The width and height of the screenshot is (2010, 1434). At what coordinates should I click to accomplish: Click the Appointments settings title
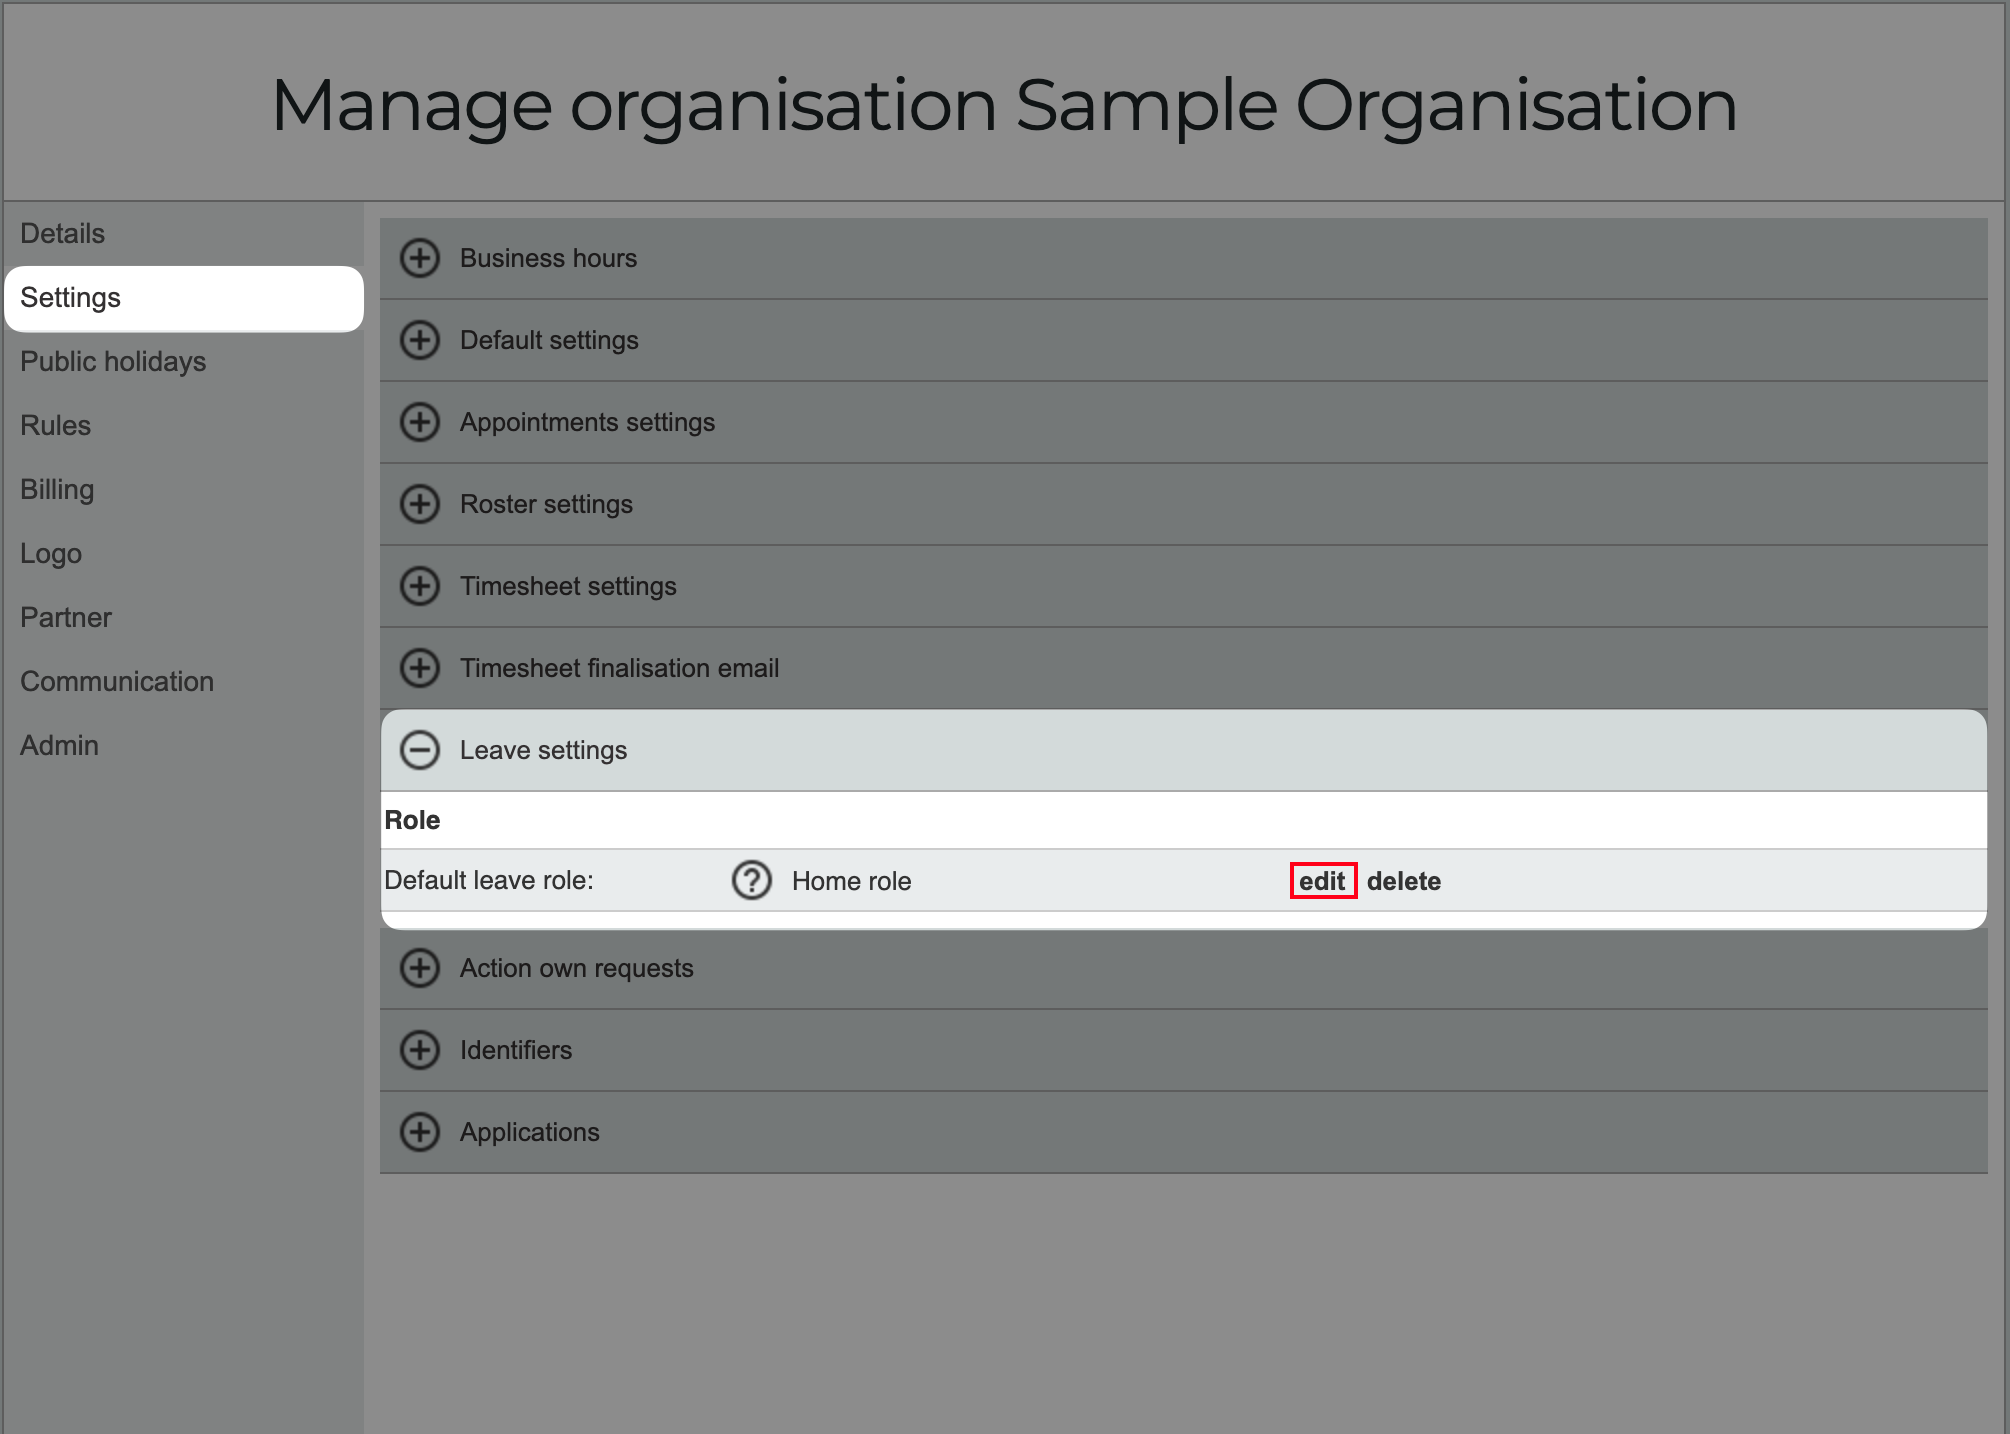tap(587, 422)
